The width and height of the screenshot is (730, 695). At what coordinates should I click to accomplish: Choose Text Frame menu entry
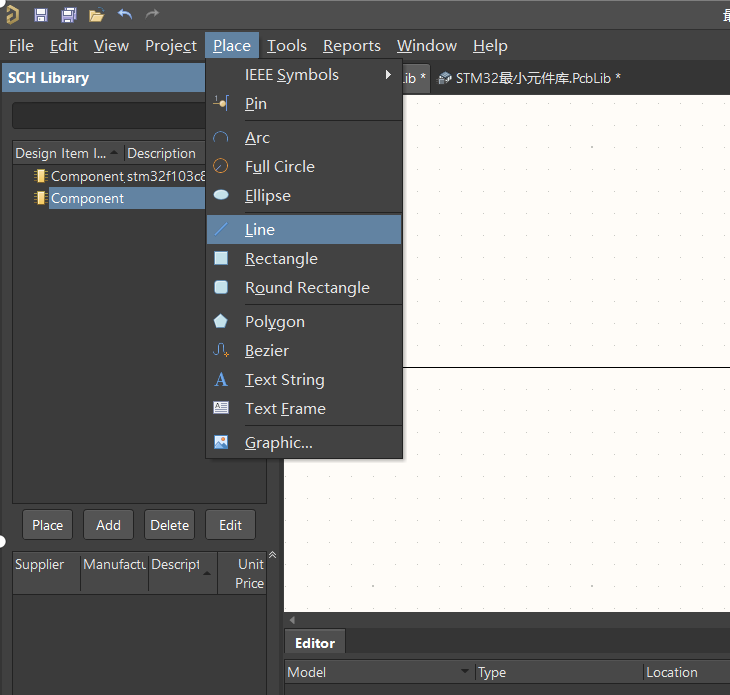point(304,408)
